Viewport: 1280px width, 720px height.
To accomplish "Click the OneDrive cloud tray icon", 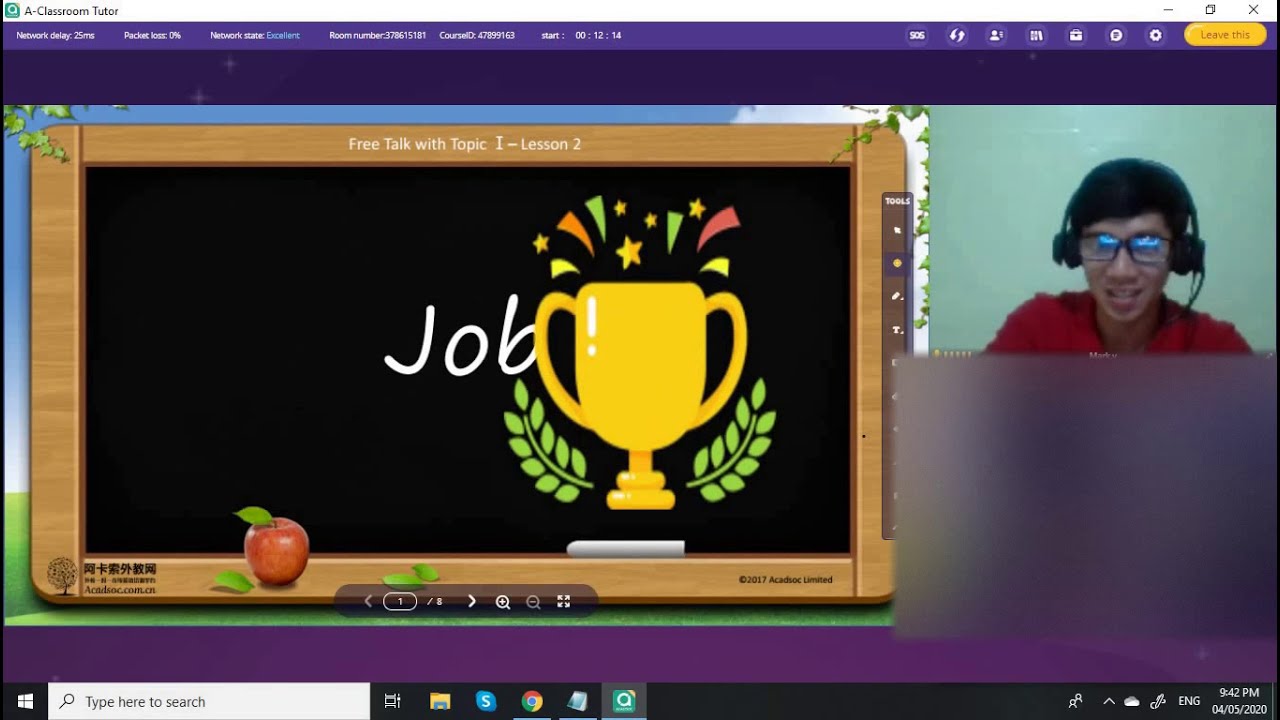I will [x=1132, y=701].
